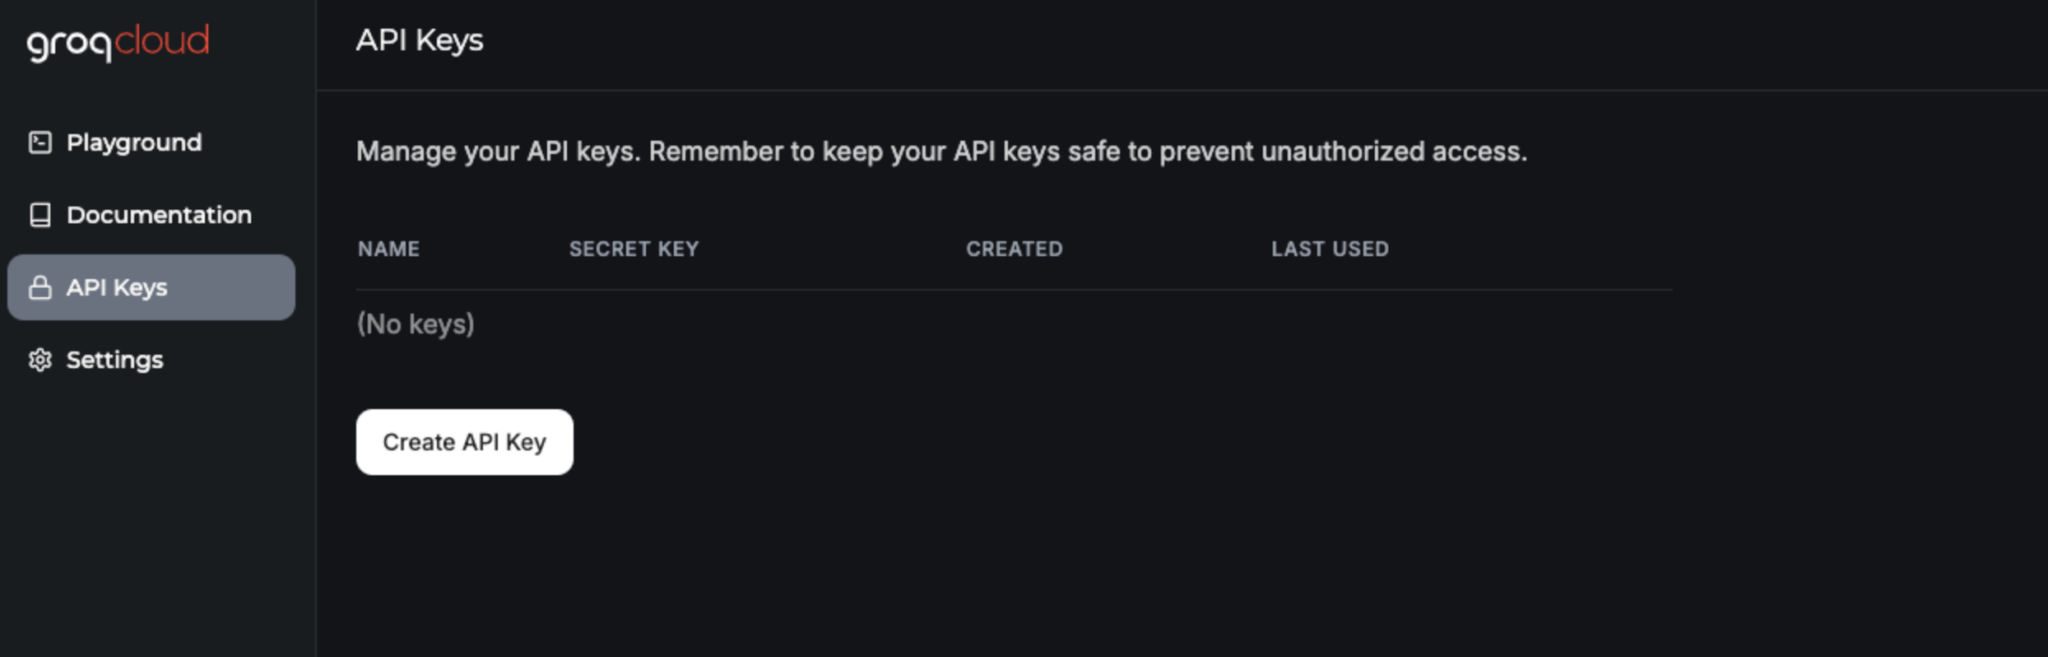Click the white groq wordmark in logo

70,44
